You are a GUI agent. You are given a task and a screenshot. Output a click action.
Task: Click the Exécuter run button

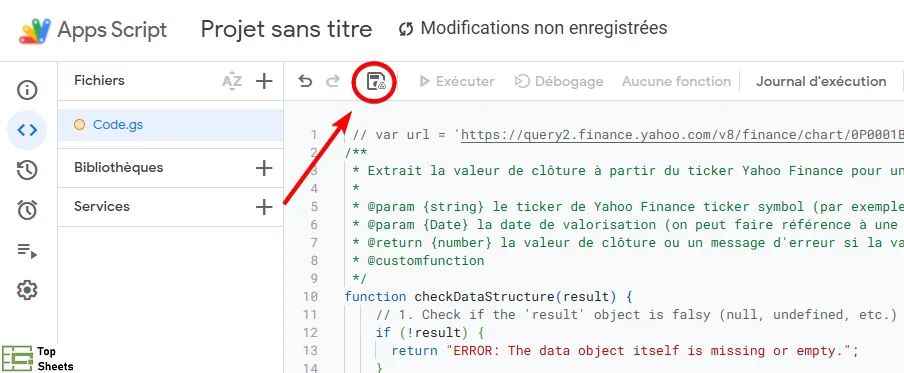point(457,81)
